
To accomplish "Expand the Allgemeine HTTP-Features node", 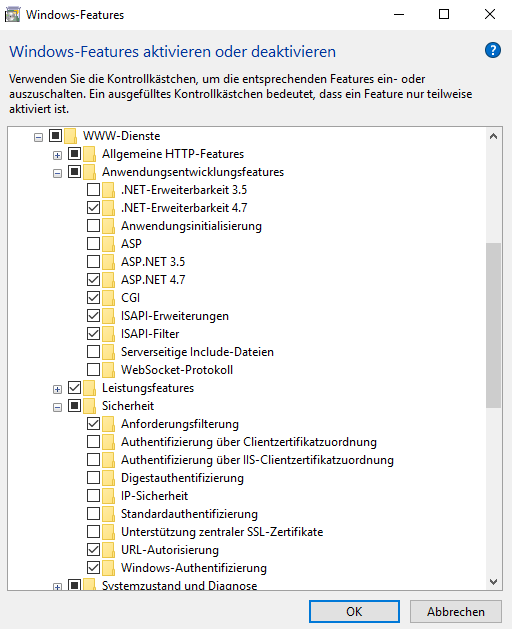I will [x=57, y=155].
